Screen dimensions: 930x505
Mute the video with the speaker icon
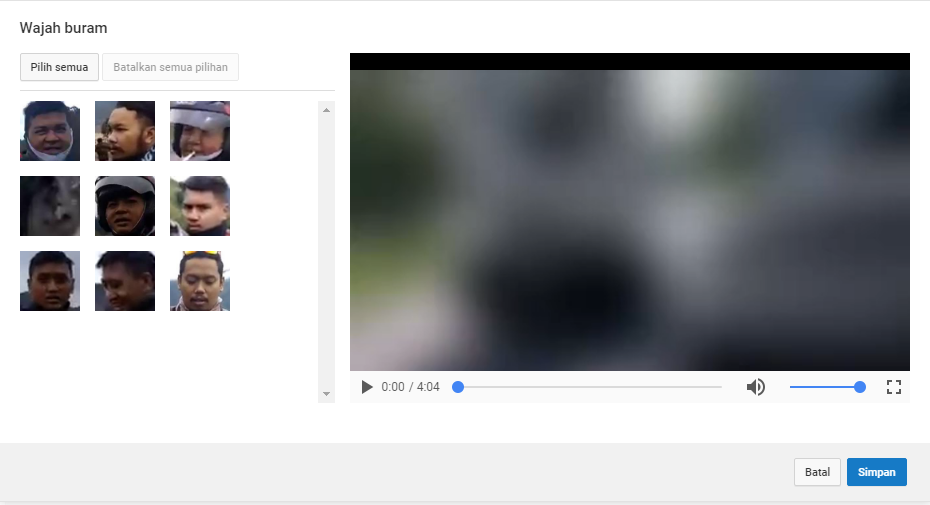(756, 387)
